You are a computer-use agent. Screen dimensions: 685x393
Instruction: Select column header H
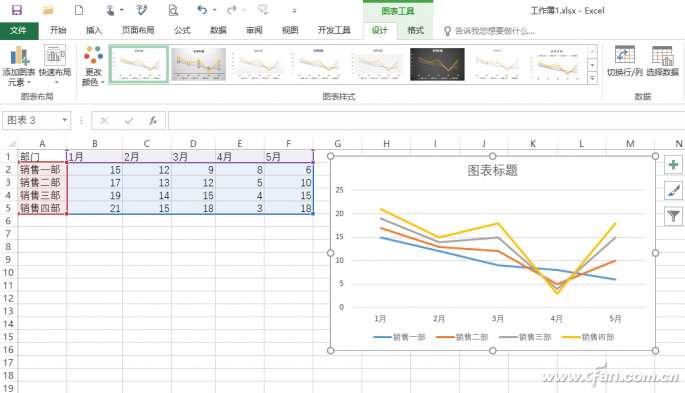[x=386, y=144]
